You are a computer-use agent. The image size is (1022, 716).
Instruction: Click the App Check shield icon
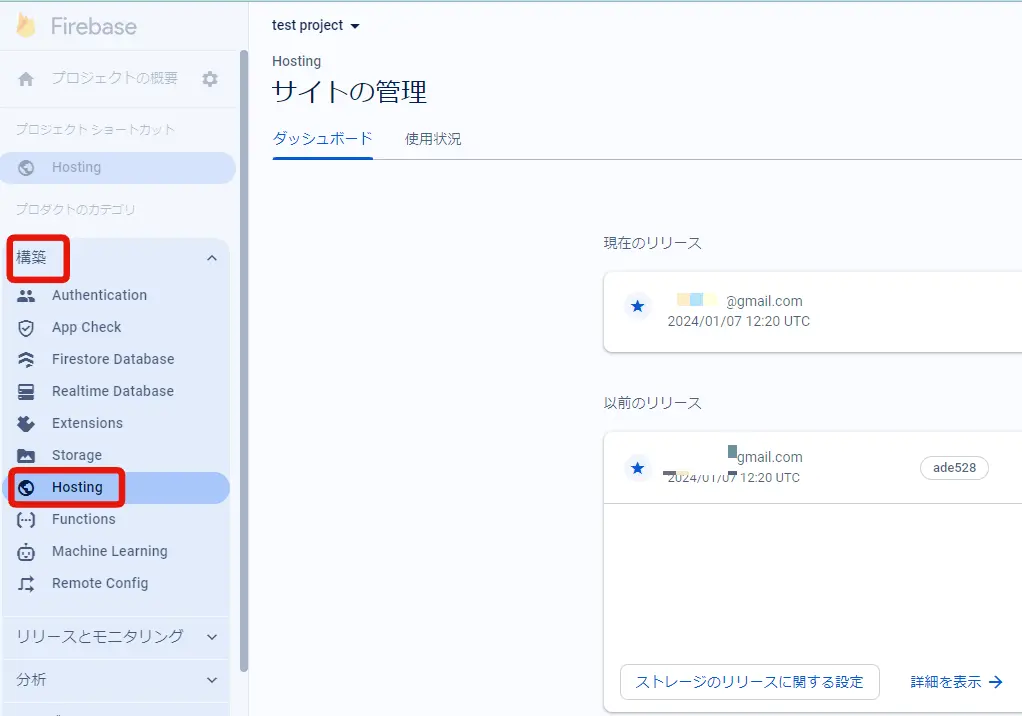(26, 327)
